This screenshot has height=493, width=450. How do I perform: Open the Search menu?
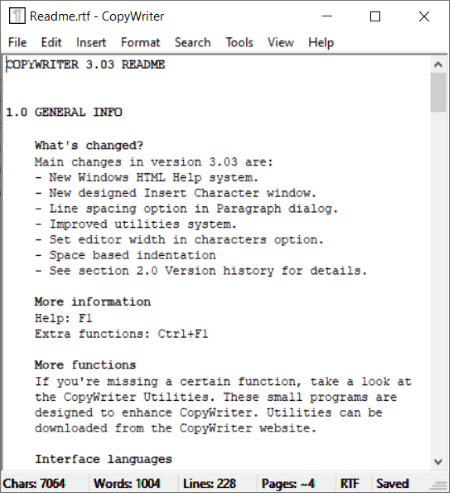point(193,42)
